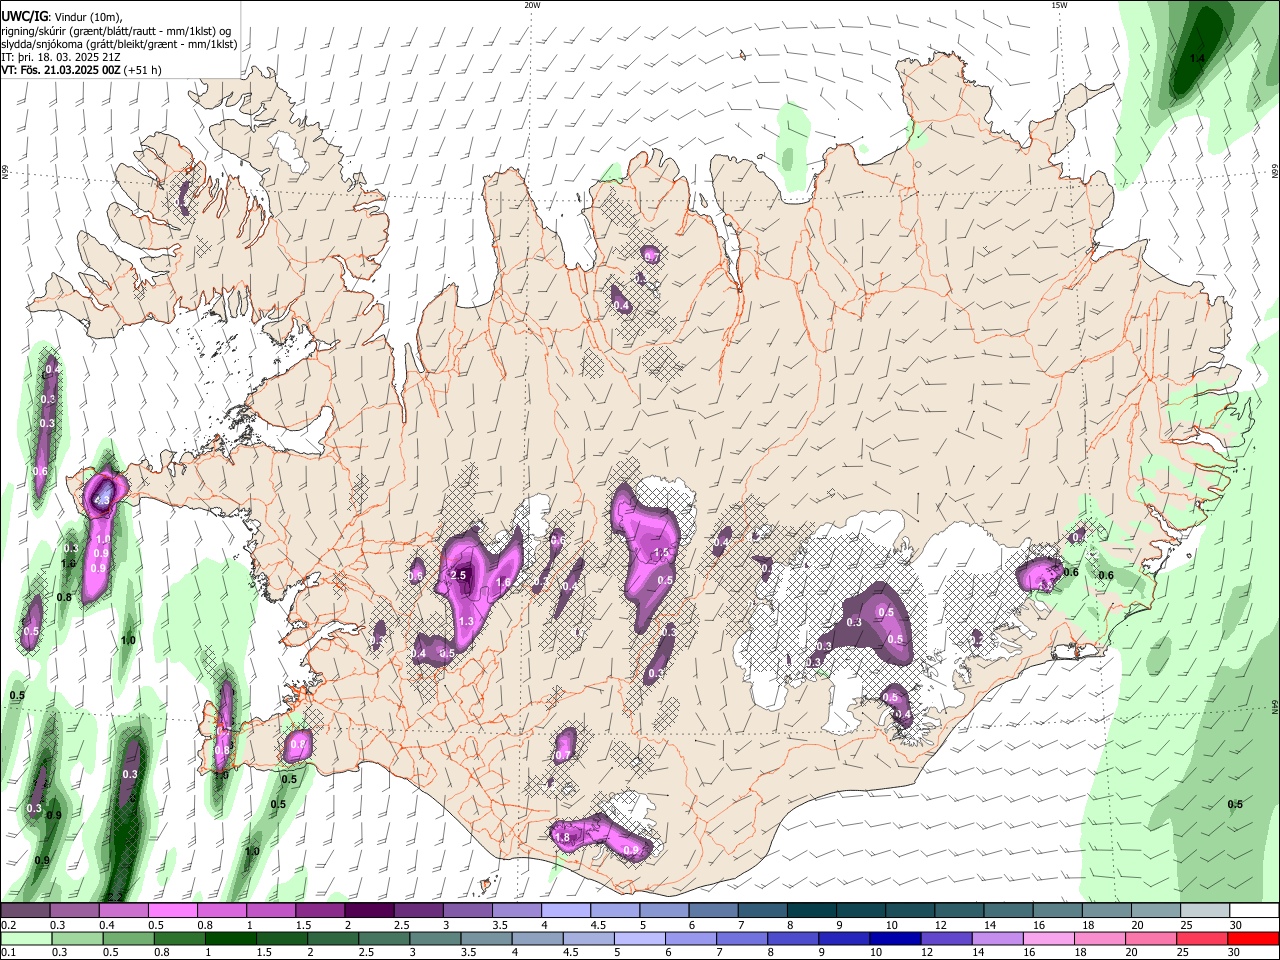This screenshot has width=1280, height=960.
Task: Select the light gray 25 snow legend swatch
Action: (1205, 910)
